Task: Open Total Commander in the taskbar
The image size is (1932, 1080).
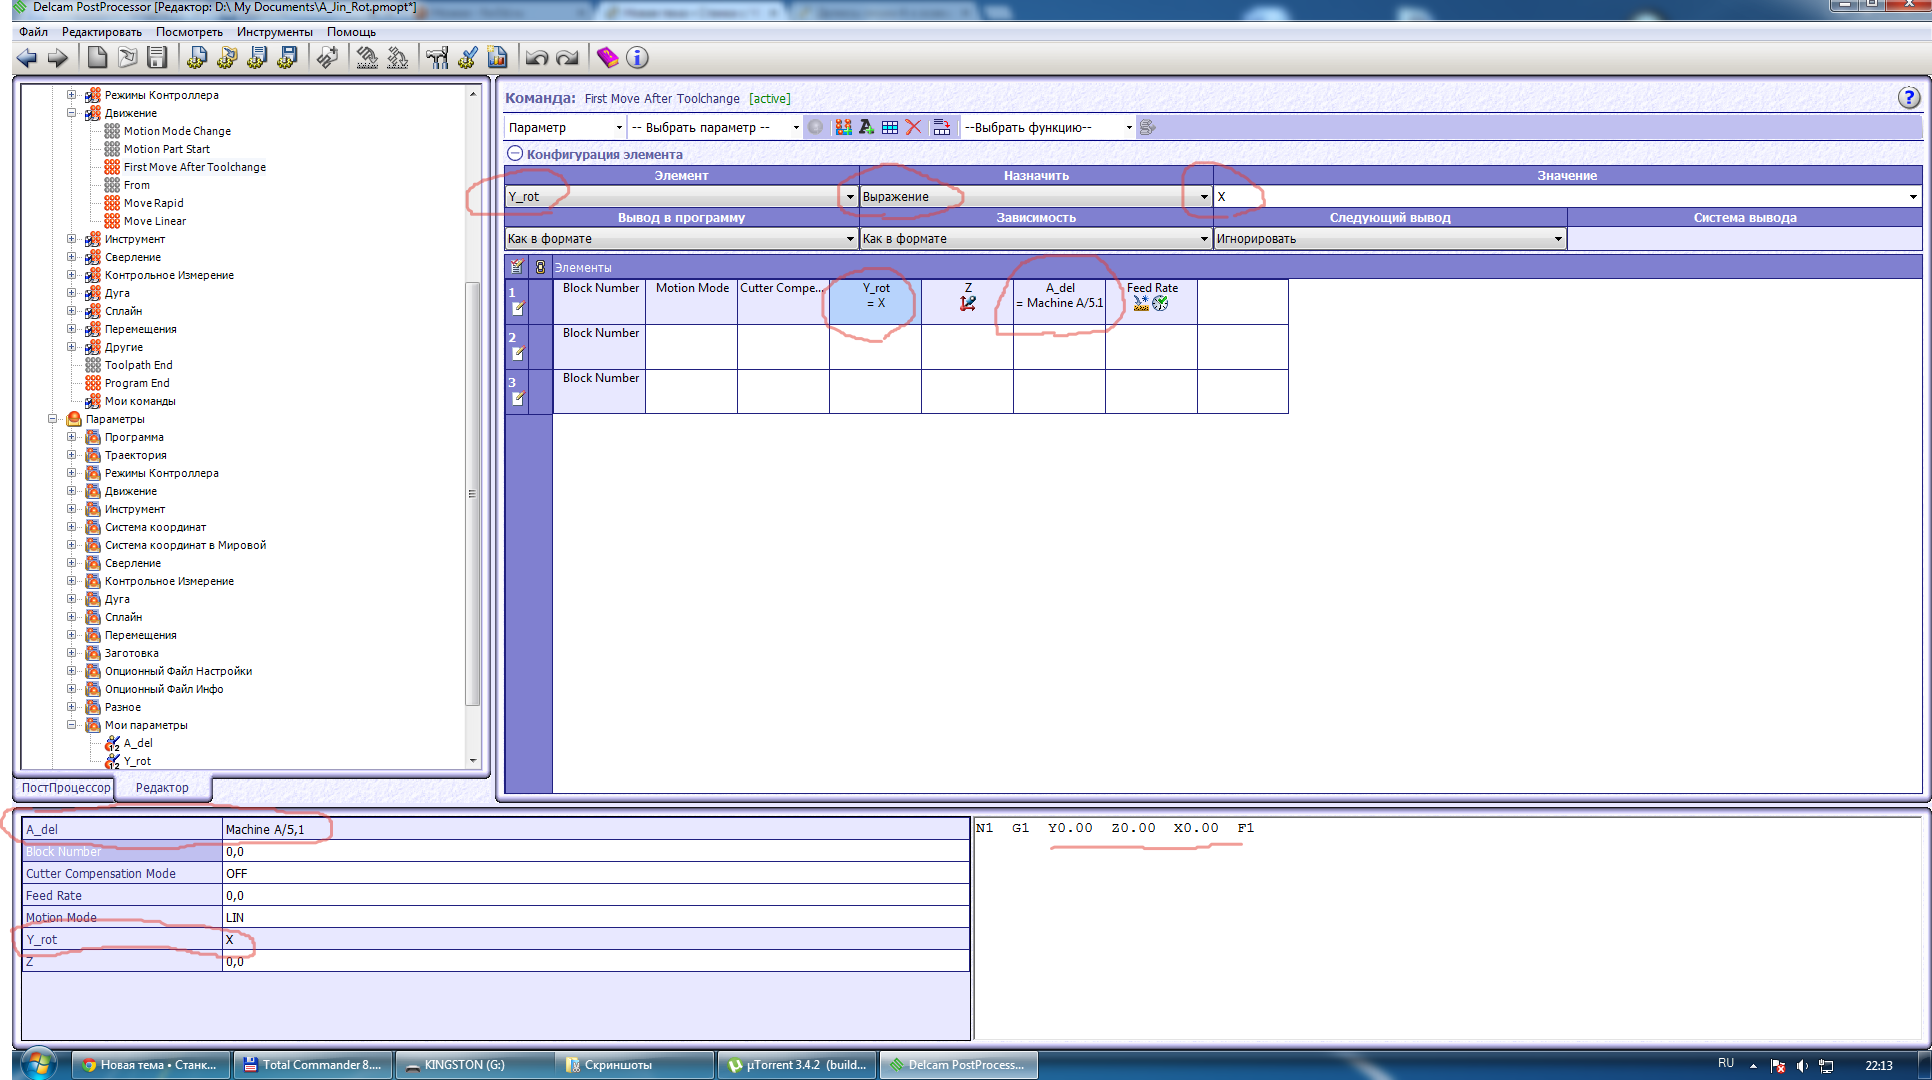Action: click(314, 1065)
